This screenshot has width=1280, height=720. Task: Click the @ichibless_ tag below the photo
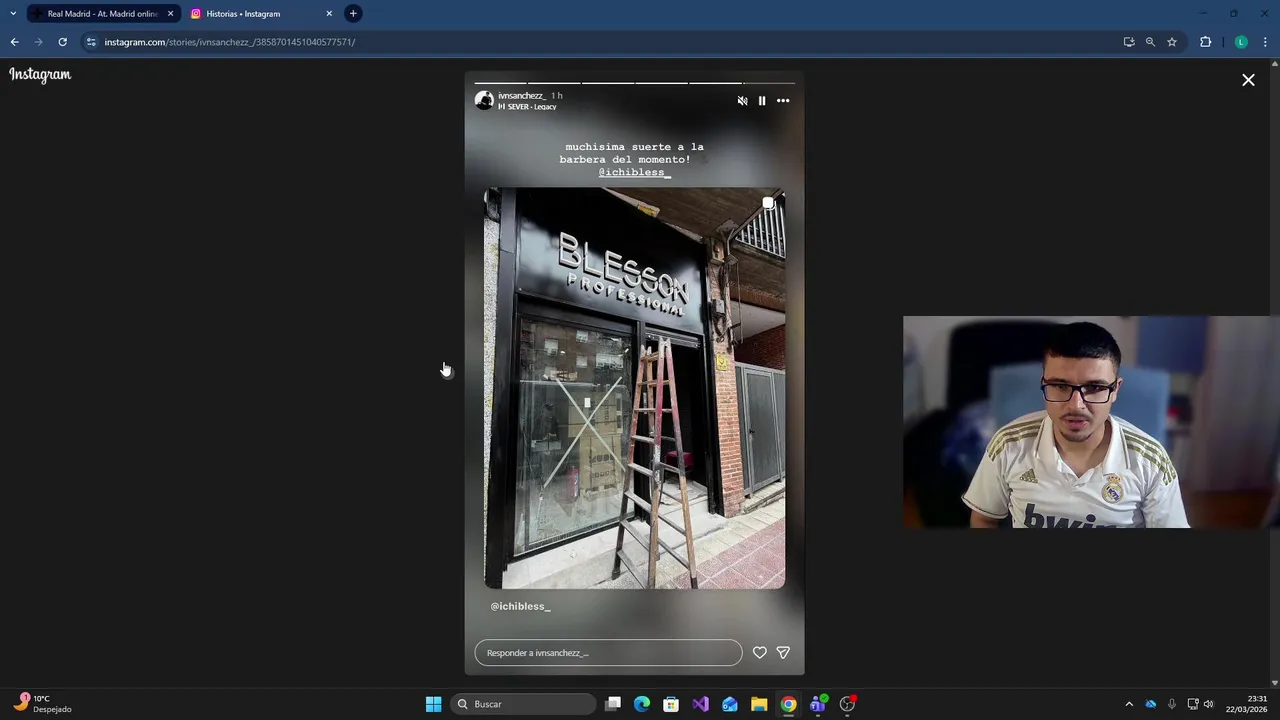(x=520, y=606)
